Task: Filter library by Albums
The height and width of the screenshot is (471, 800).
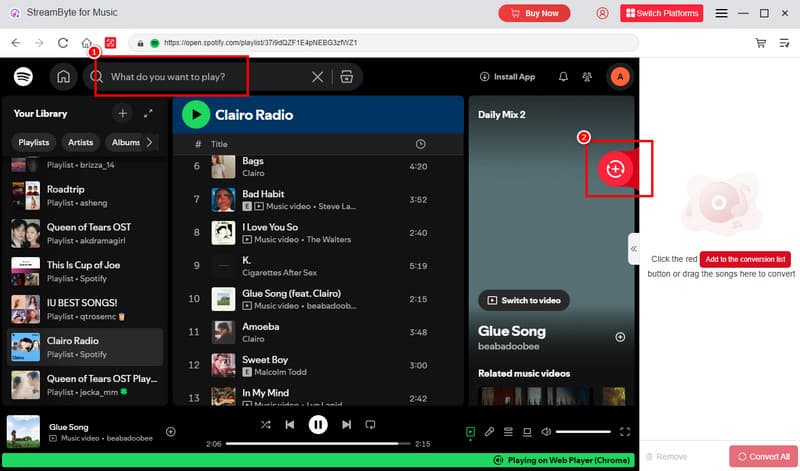Action: click(x=126, y=142)
